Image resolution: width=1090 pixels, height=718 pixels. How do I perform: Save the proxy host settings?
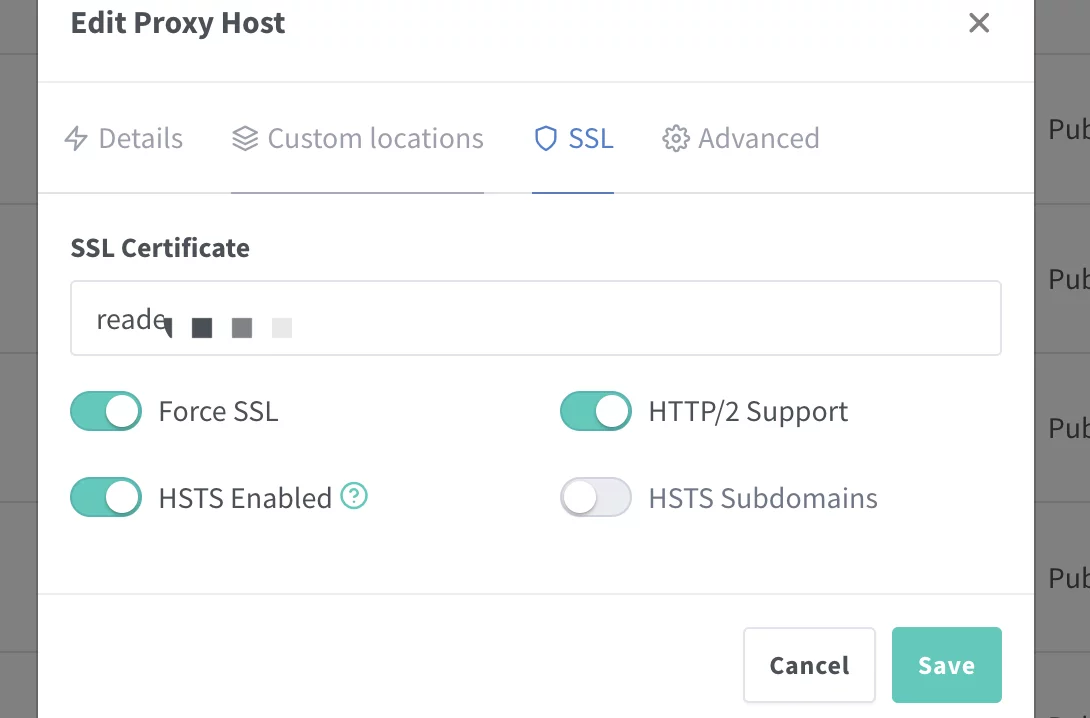pos(947,665)
